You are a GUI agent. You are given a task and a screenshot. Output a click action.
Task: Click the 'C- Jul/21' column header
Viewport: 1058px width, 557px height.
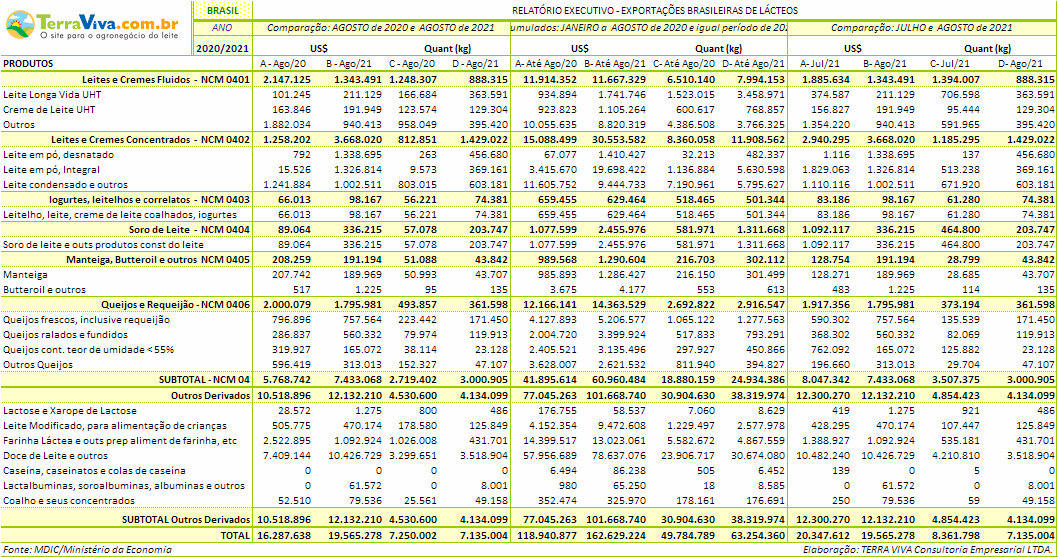click(951, 63)
